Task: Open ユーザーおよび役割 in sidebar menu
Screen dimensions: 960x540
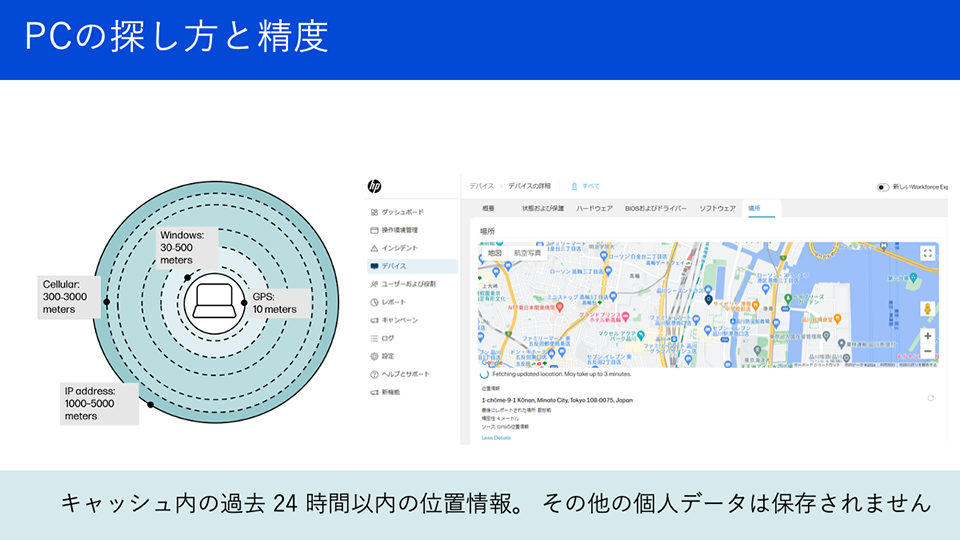Action: point(408,284)
